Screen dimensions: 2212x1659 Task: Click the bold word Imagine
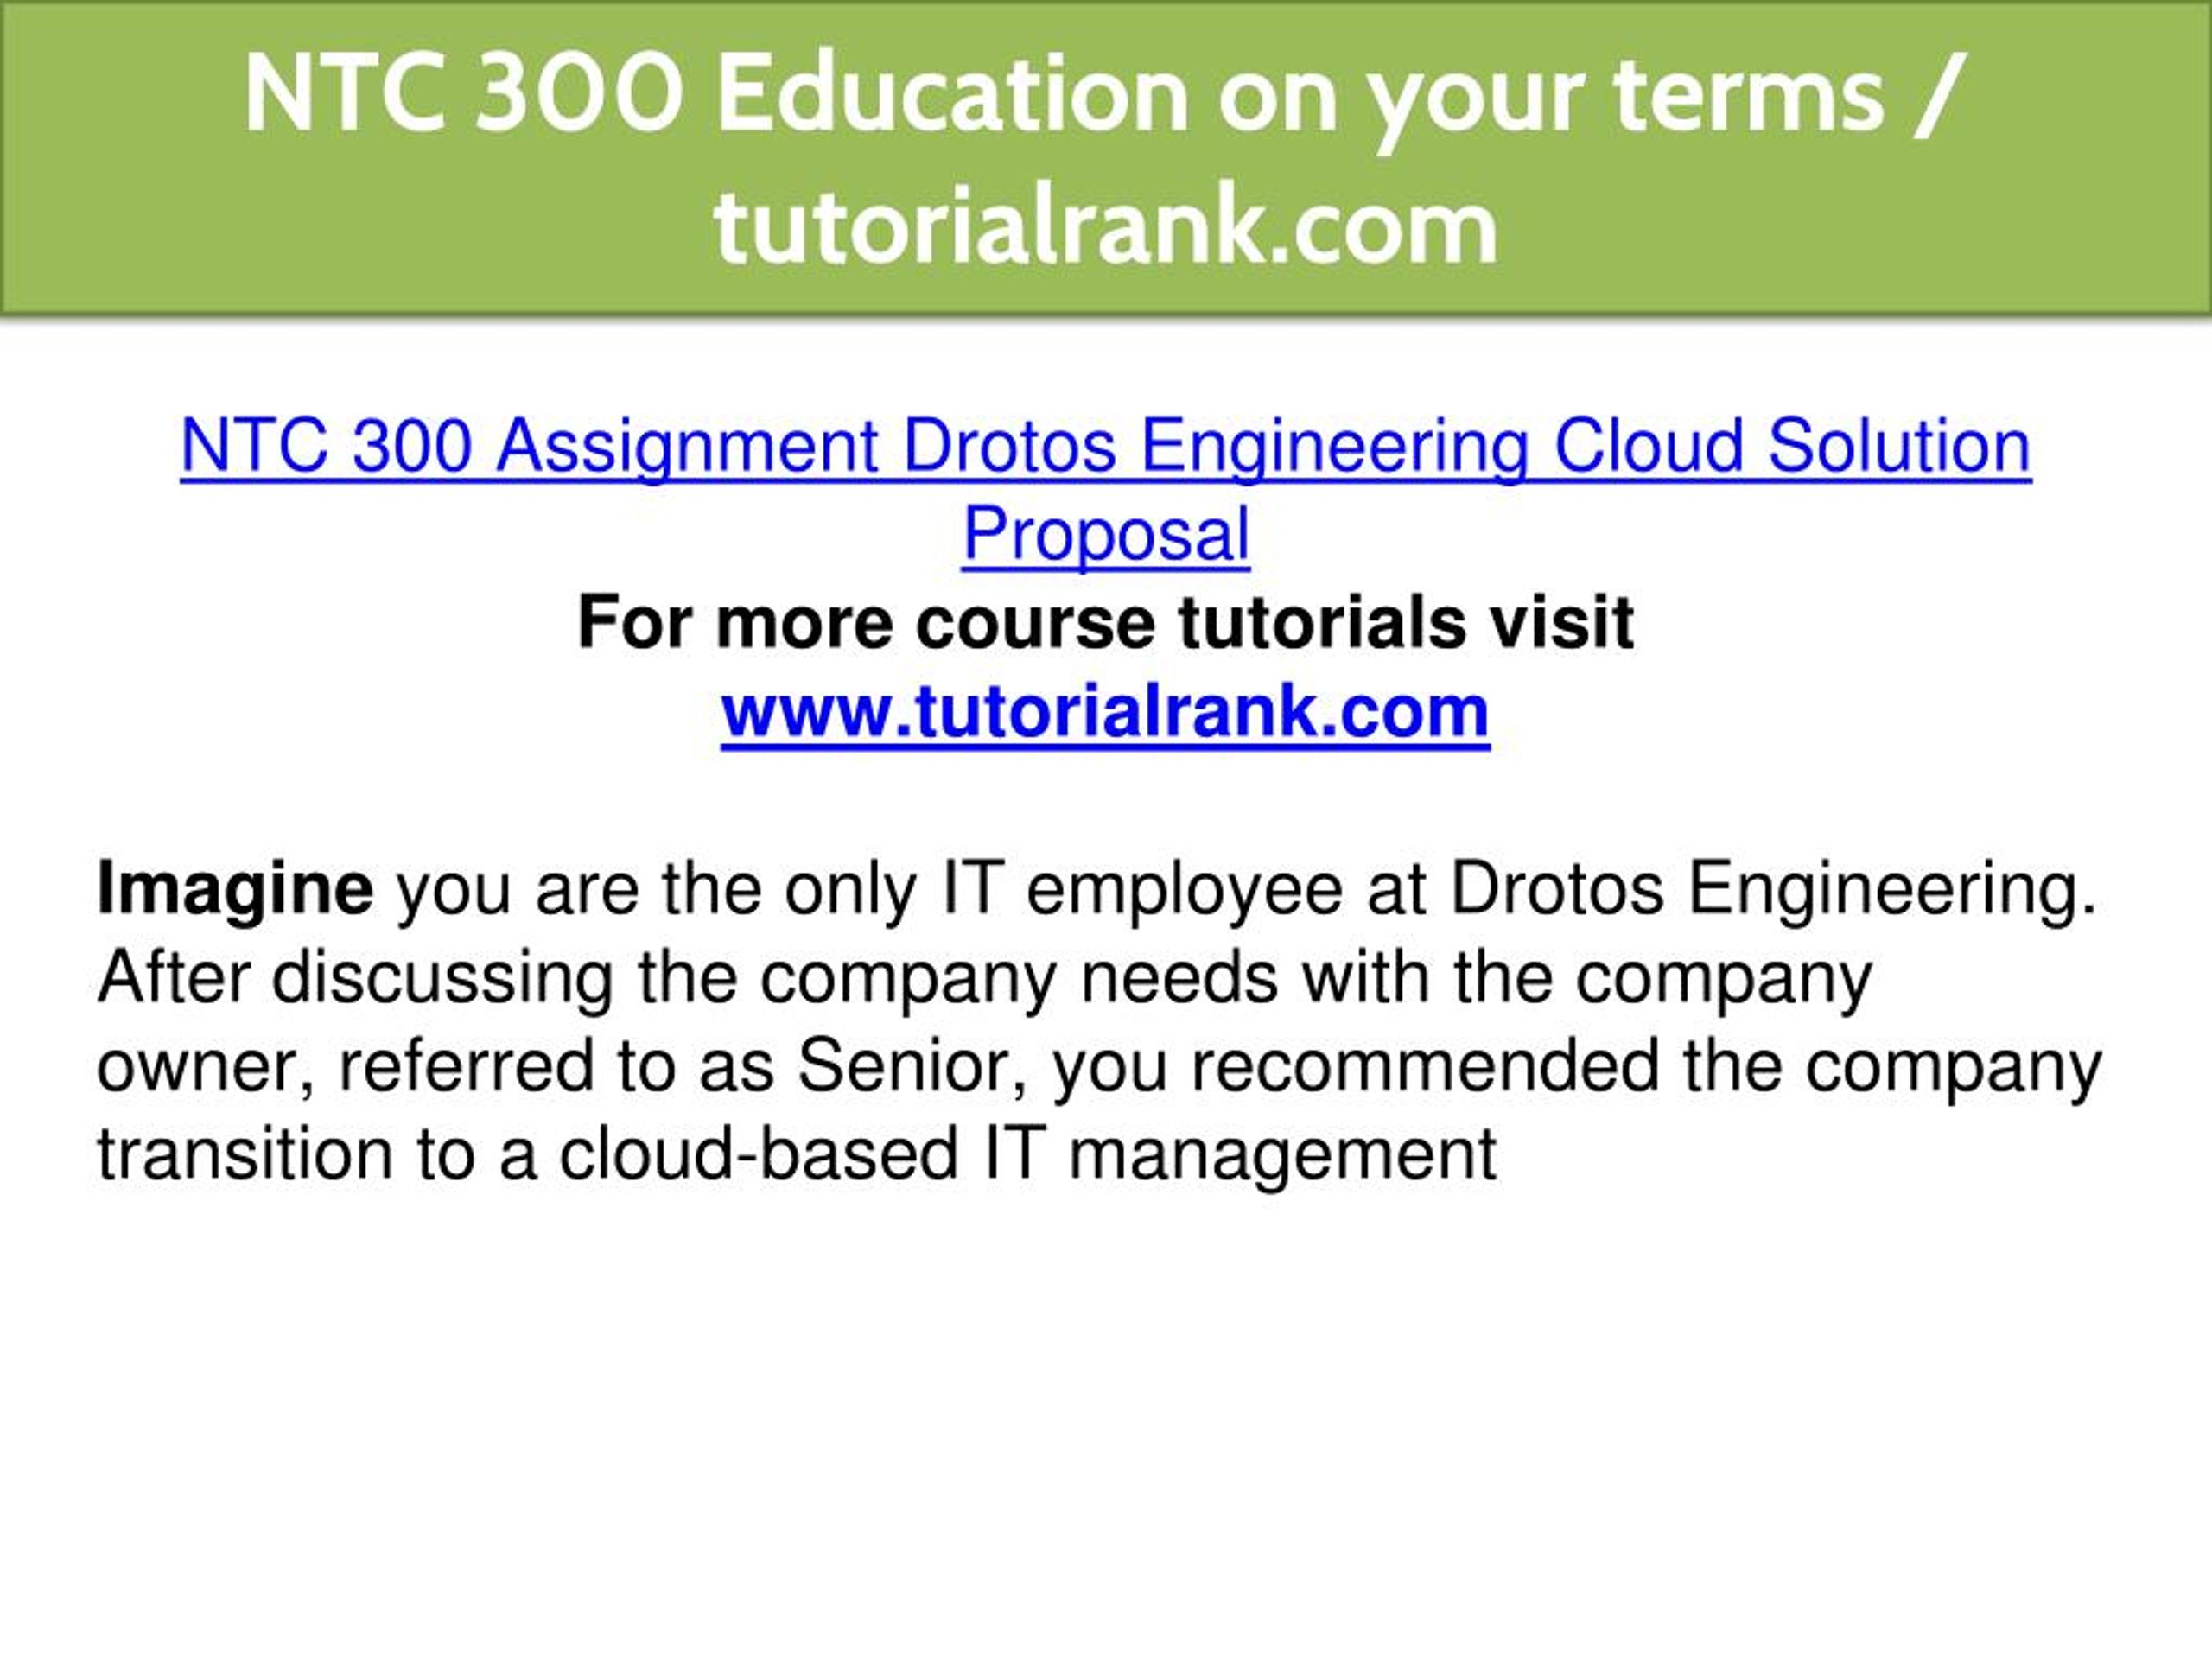tap(235, 890)
